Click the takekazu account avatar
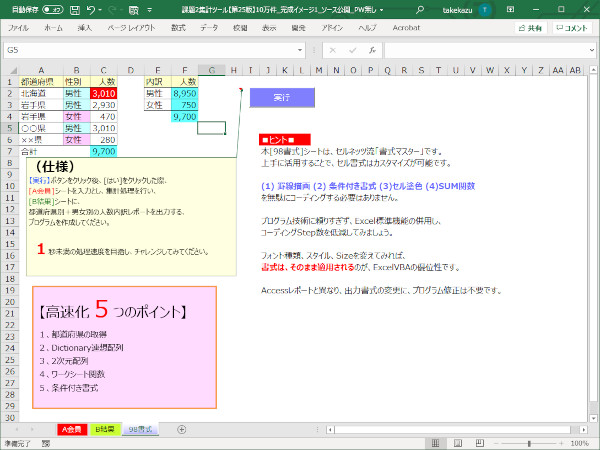 485,10
